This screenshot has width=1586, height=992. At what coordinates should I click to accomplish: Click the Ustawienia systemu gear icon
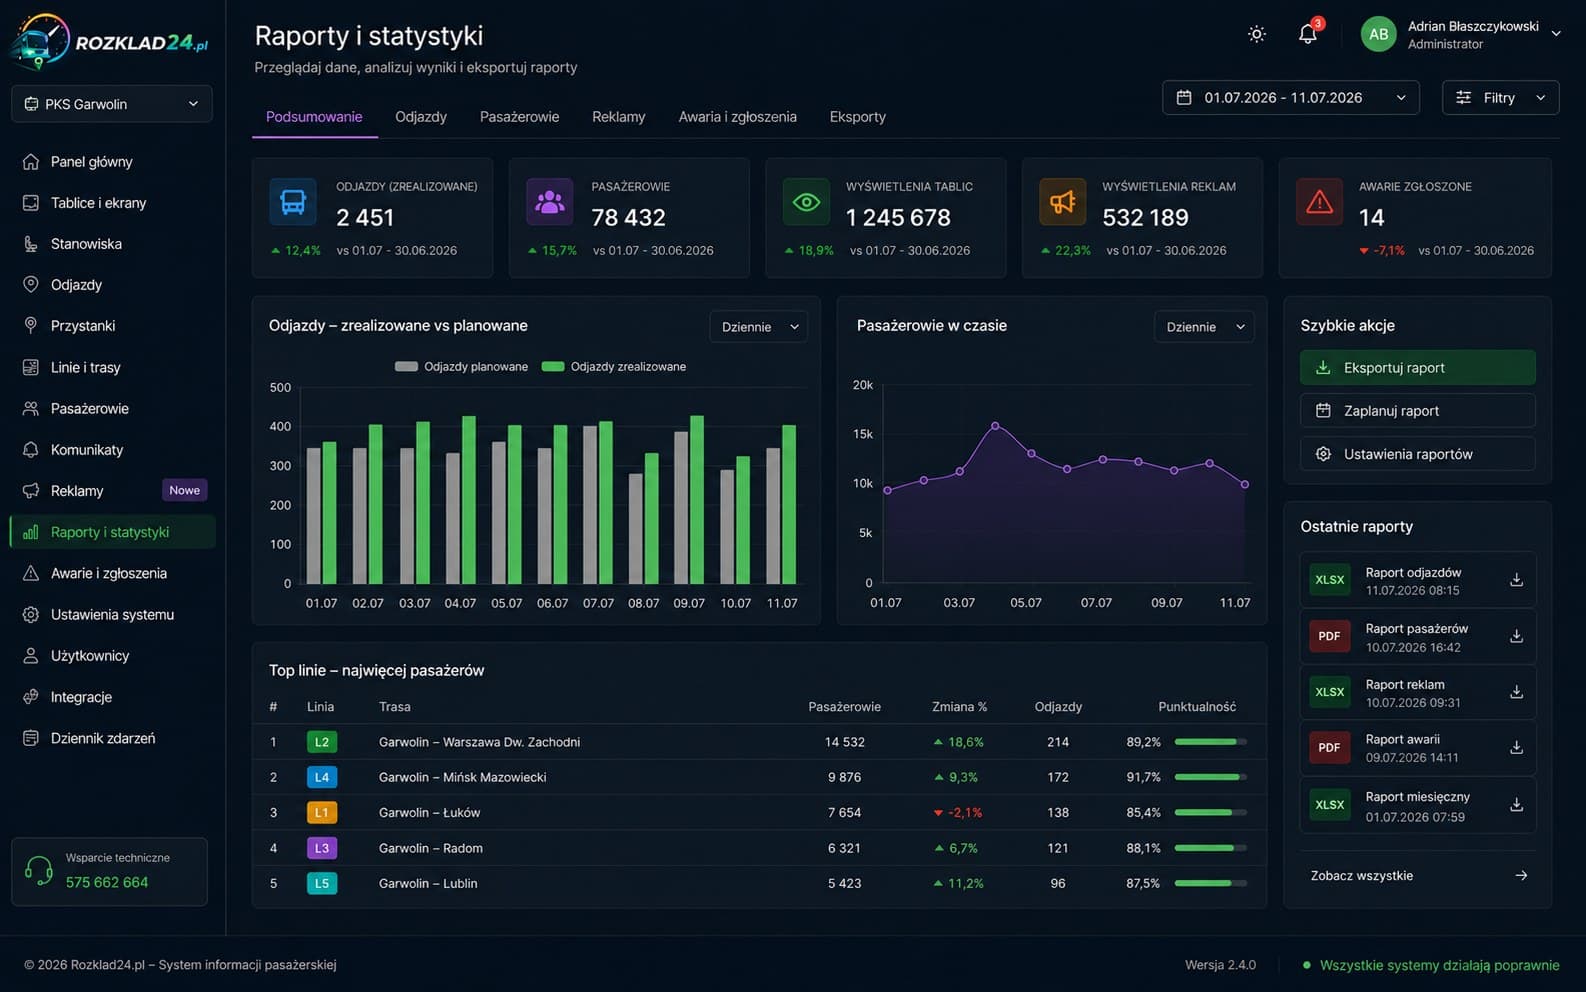(x=31, y=614)
